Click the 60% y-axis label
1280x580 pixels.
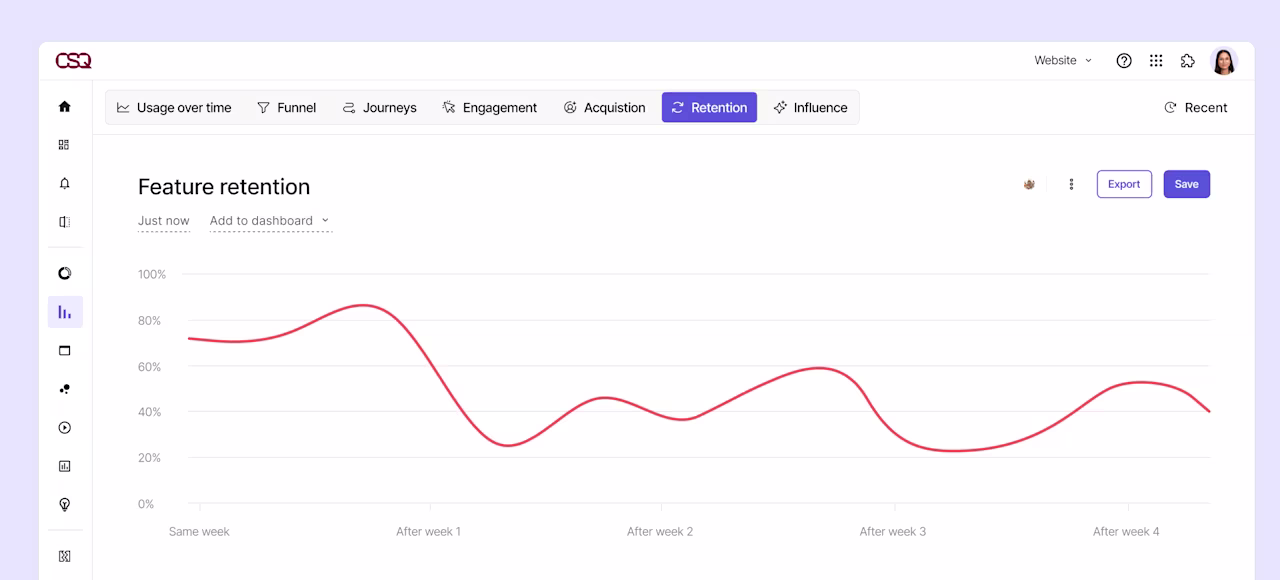coord(149,367)
